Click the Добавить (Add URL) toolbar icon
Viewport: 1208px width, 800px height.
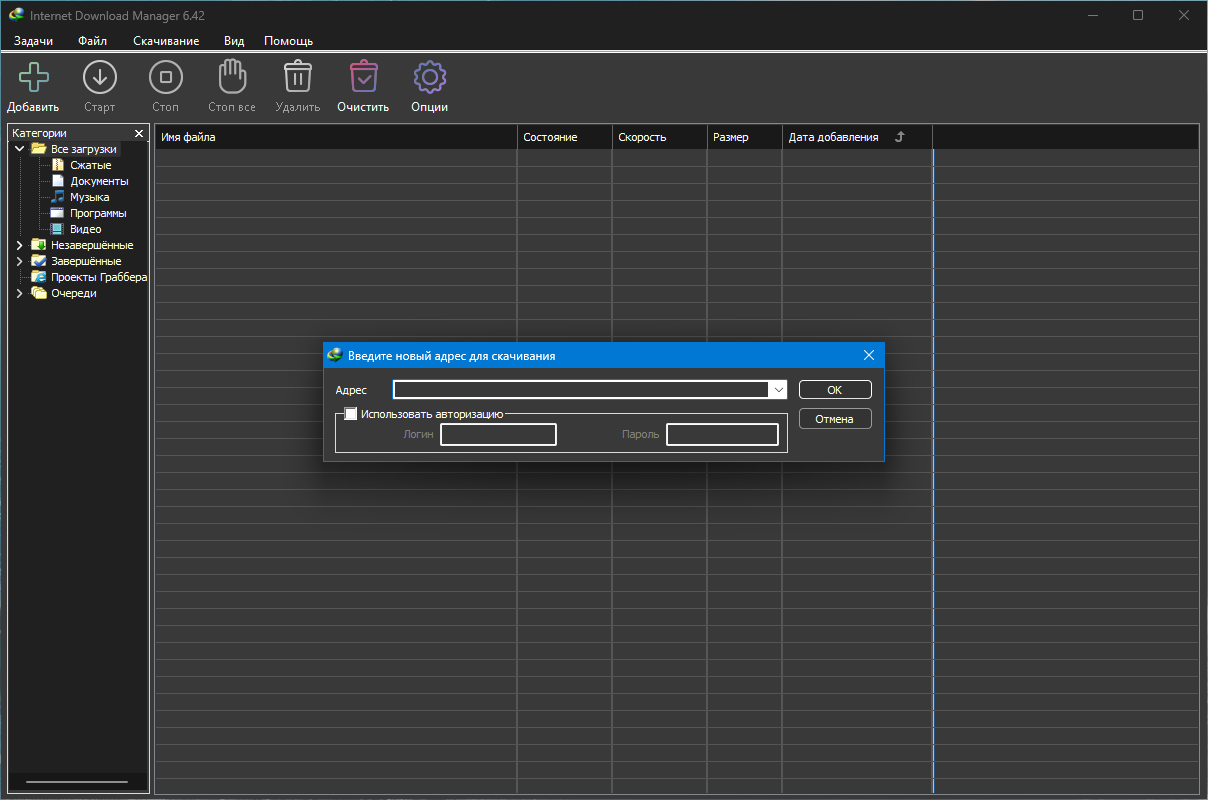pos(33,78)
